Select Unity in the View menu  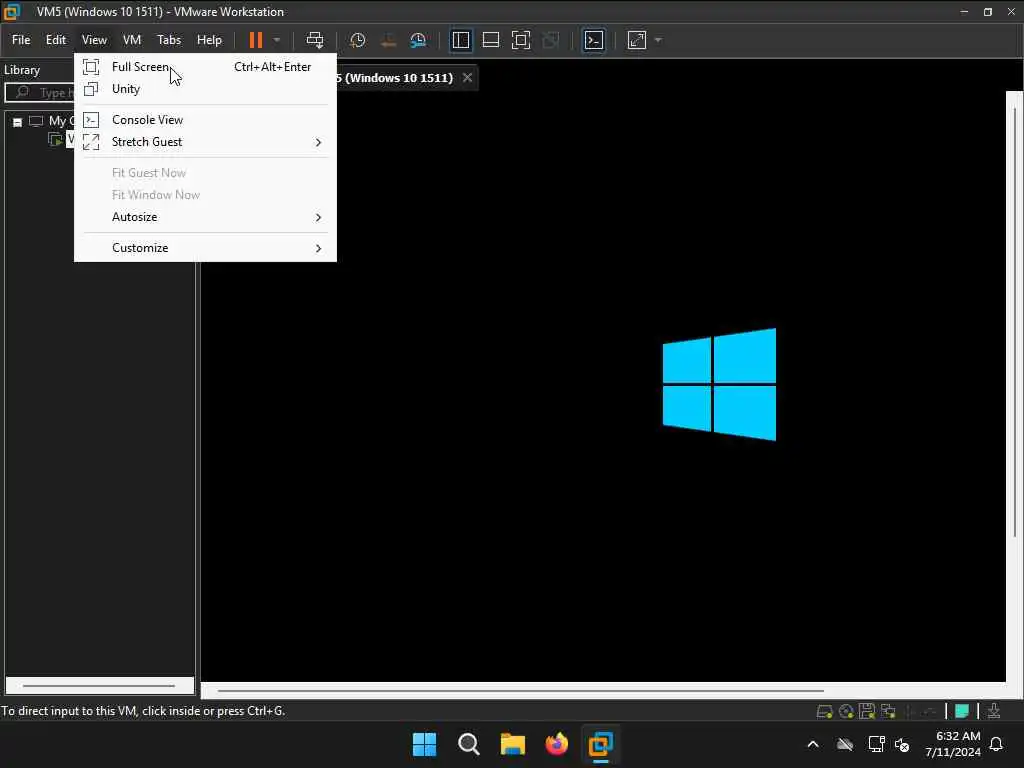205,89
